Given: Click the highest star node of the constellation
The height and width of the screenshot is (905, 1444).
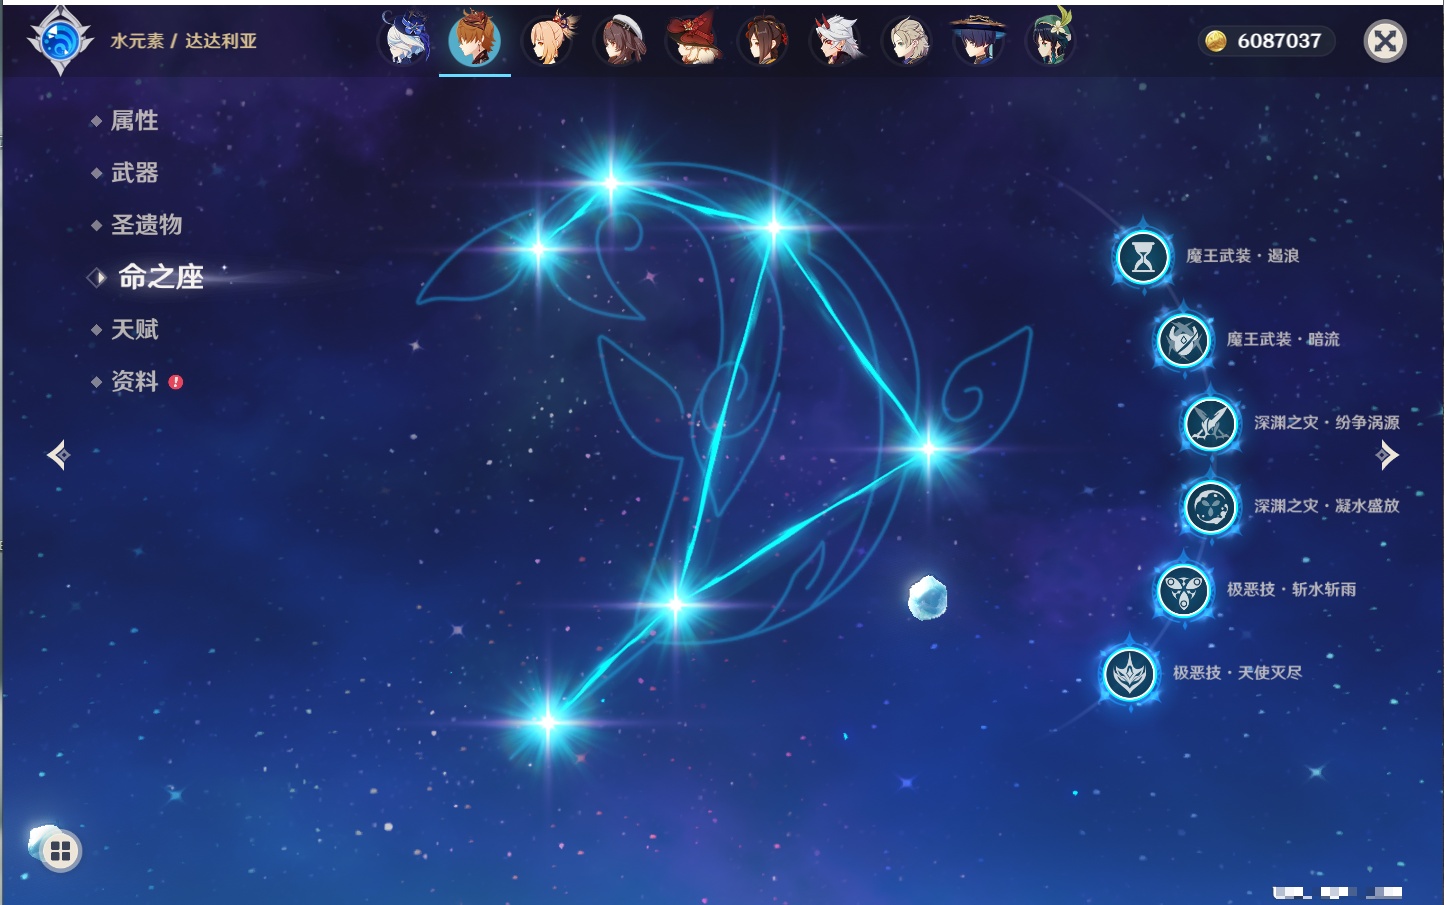Looking at the screenshot, I should tap(611, 183).
